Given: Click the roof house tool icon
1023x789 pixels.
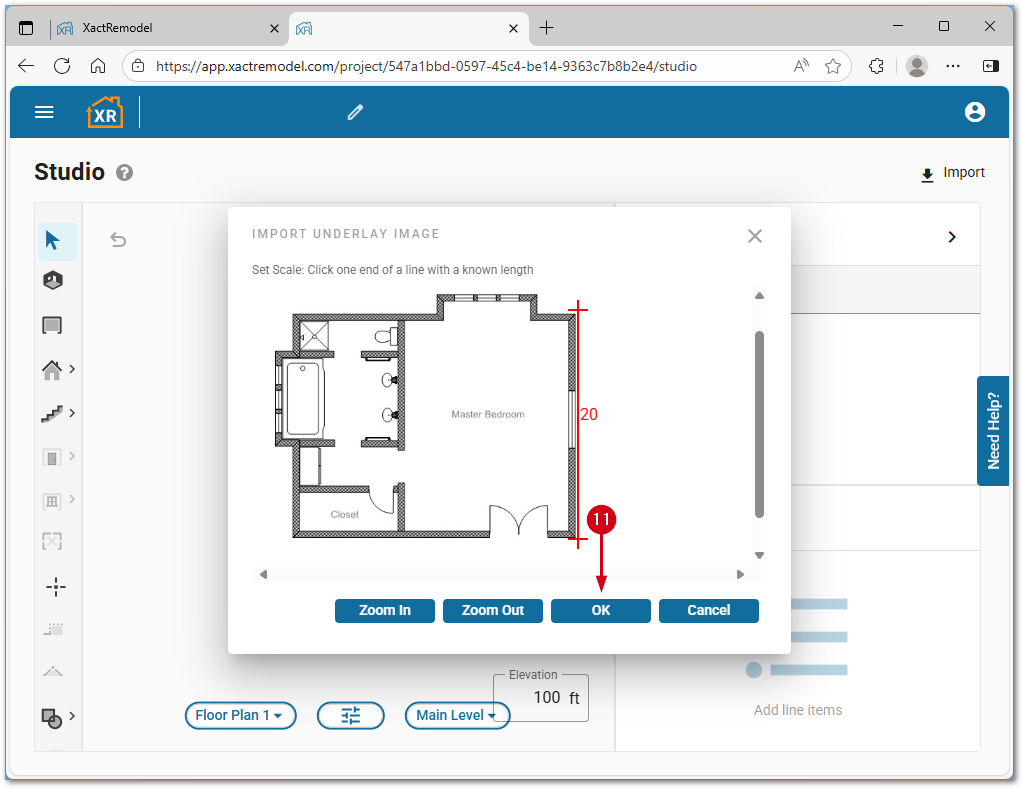Looking at the screenshot, I should [52, 370].
